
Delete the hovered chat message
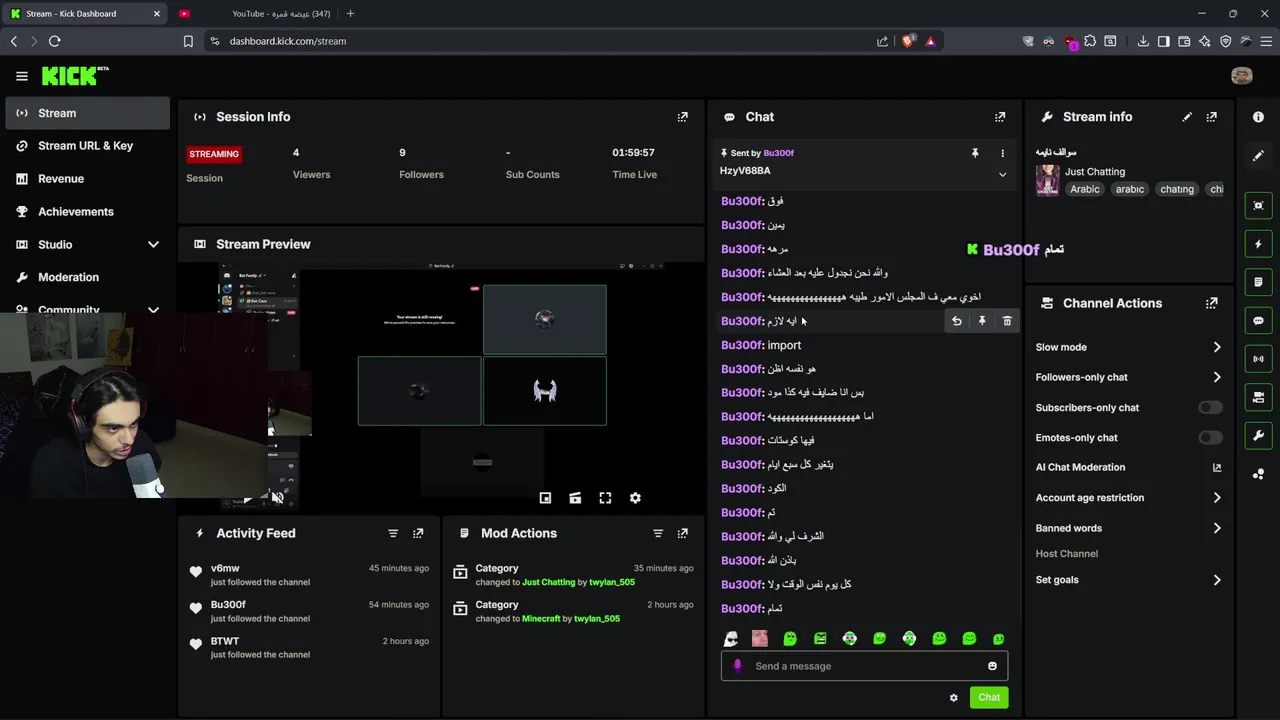[1007, 321]
